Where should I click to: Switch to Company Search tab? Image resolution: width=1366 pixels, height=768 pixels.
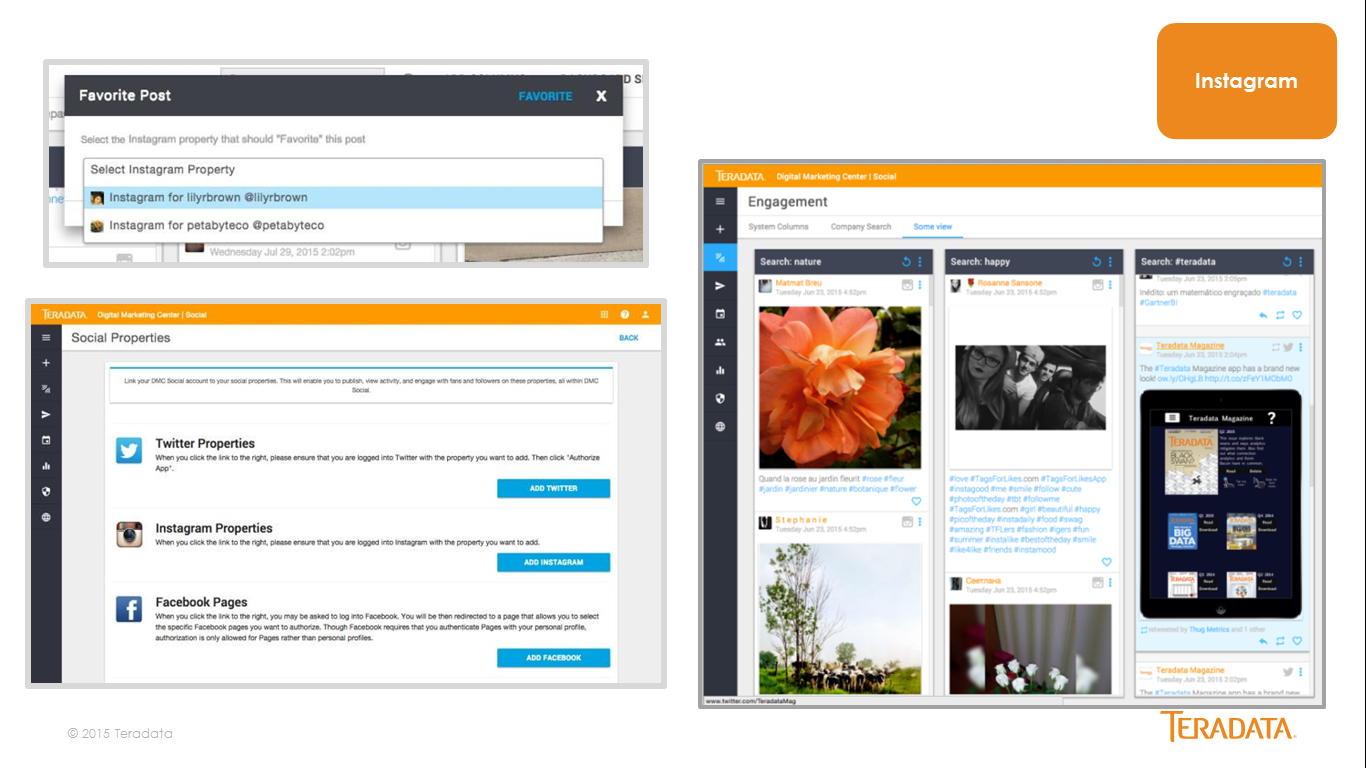click(861, 227)
